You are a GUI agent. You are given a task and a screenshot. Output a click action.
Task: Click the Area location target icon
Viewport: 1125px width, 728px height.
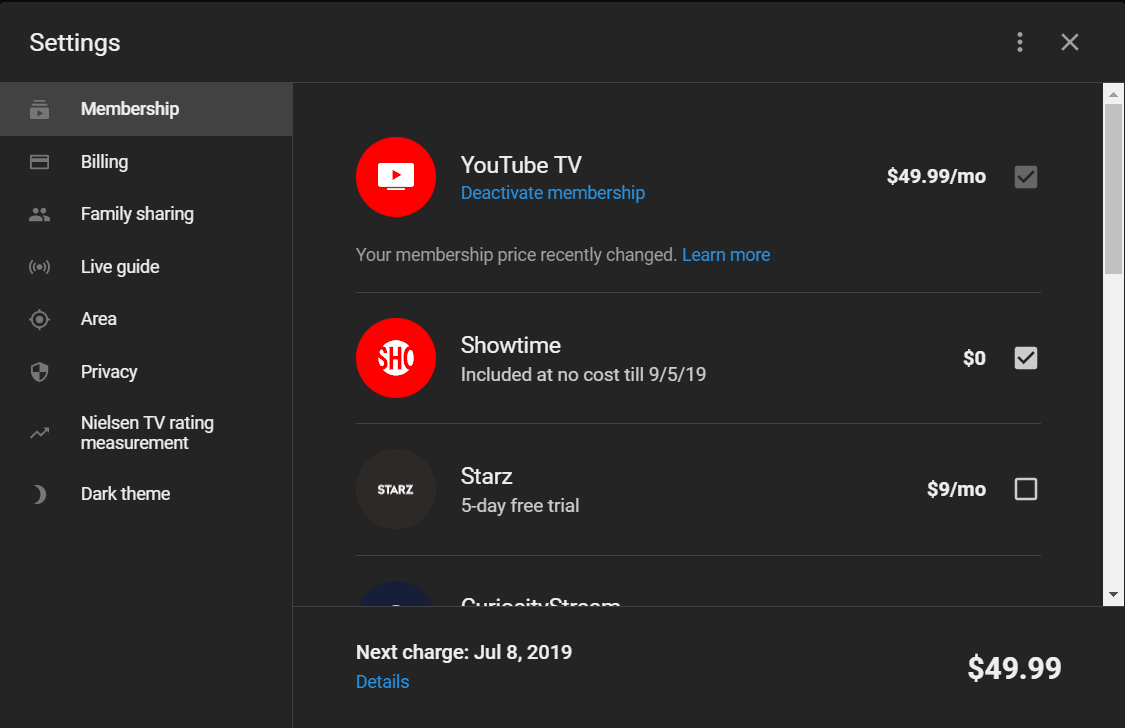(x=40, y=319)
